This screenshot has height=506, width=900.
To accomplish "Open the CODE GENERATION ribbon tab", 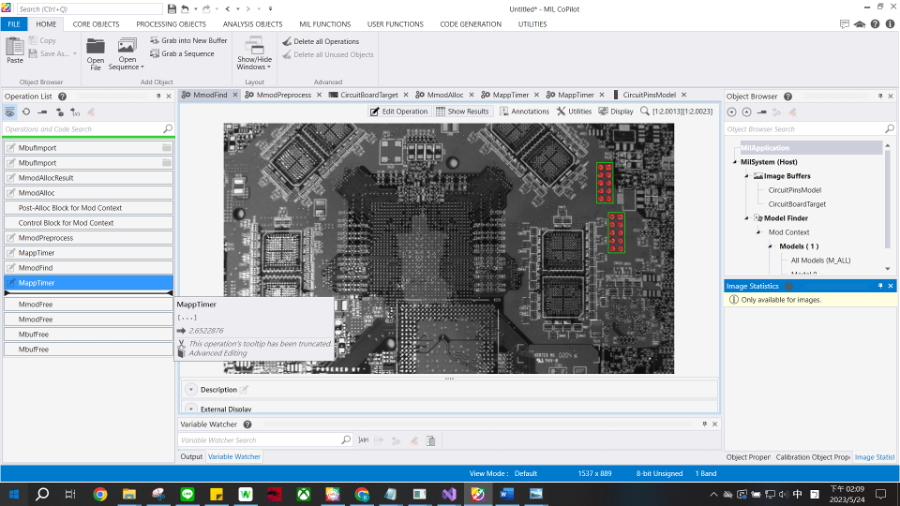I will [x=471, y=24].
